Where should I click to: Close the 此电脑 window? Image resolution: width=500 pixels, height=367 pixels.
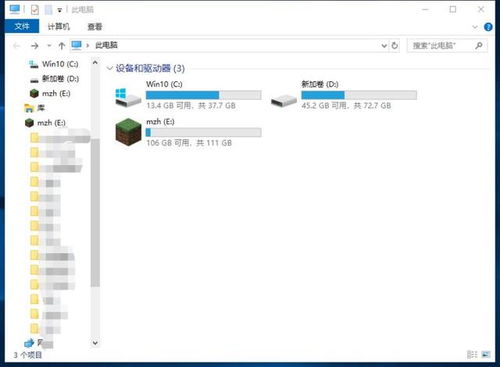pyautogui.click(x=481, y=9)
